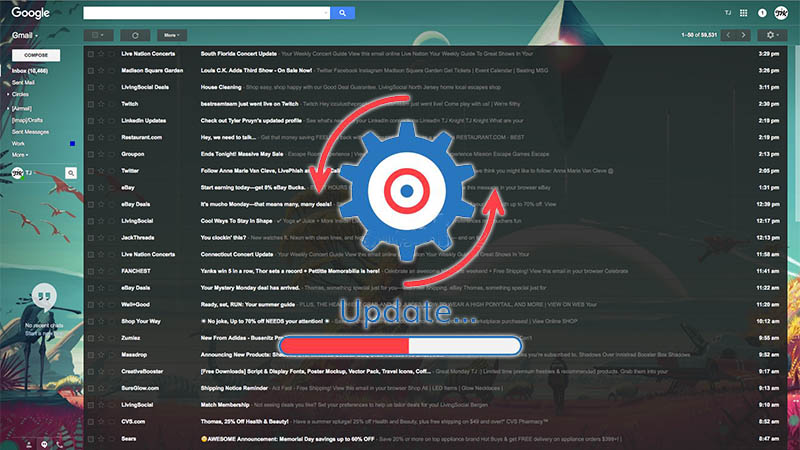
Task: Click the blue search magnifier button
Action: [342, 13]
